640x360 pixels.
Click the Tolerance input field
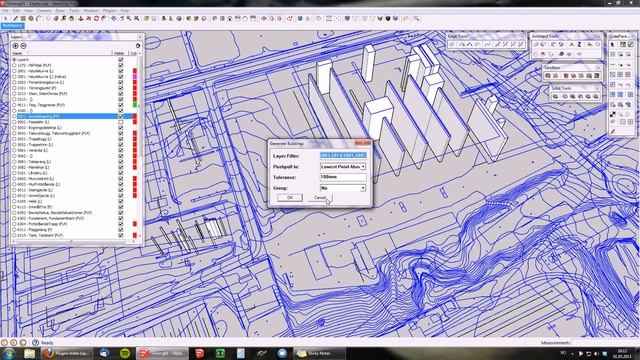(x=343, y=177)
